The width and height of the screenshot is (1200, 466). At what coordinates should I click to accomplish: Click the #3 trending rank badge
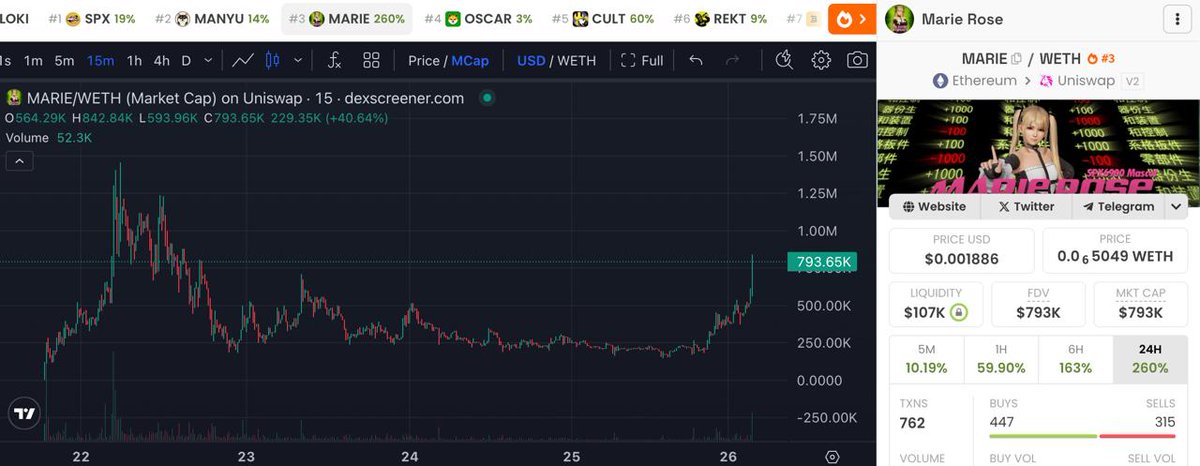click(1101, 59)
